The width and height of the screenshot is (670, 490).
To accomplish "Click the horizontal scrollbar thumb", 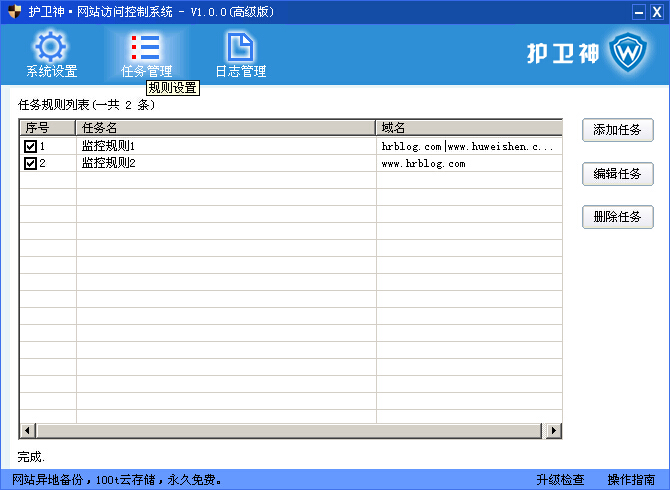I will pyautogui.click(x=289, y=430).
